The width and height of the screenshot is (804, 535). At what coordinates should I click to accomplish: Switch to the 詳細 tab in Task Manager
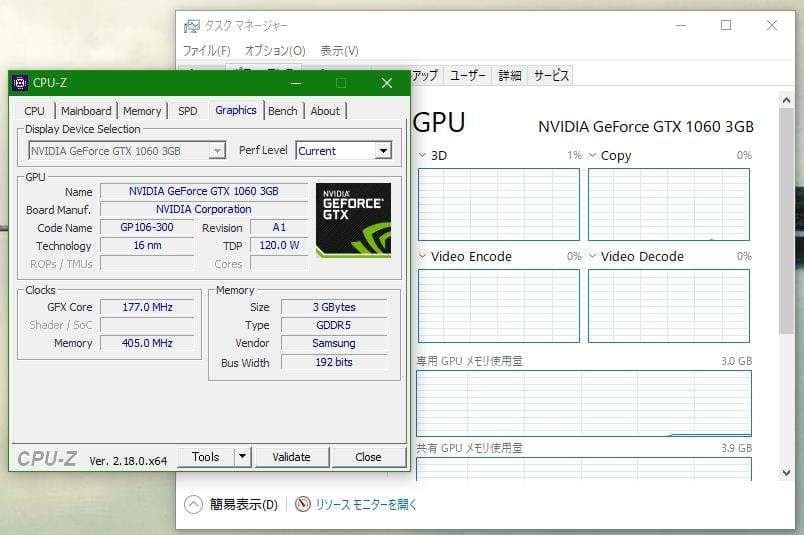[x=510, y=75]
